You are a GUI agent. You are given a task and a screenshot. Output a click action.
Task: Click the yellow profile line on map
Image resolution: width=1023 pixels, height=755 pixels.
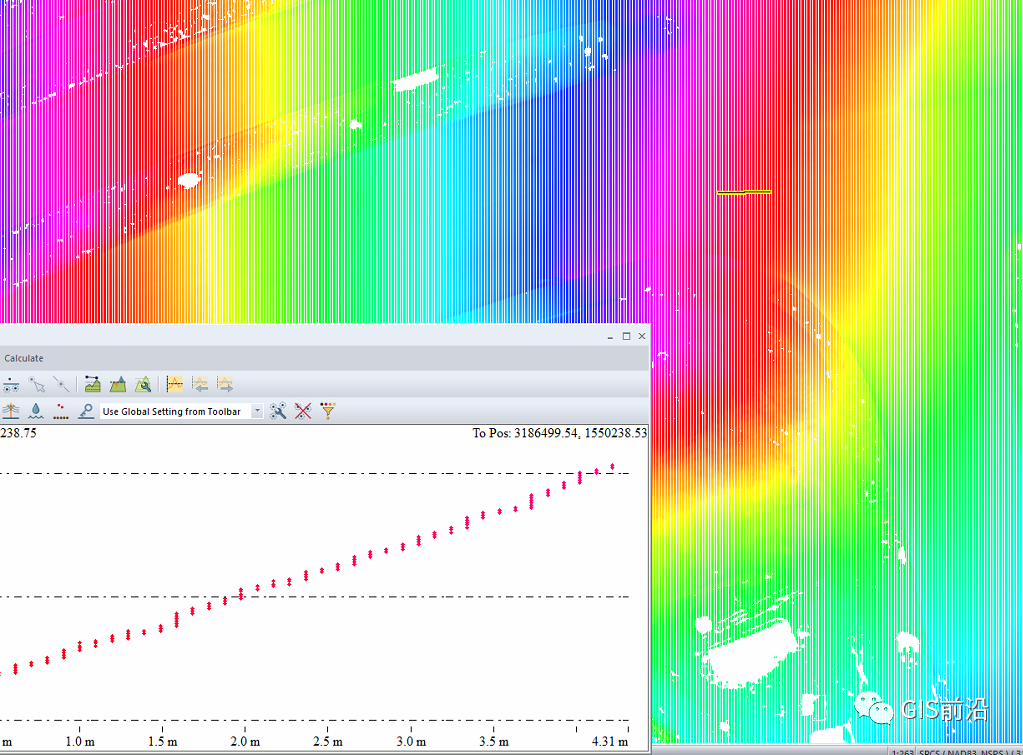tap(744, 192)
